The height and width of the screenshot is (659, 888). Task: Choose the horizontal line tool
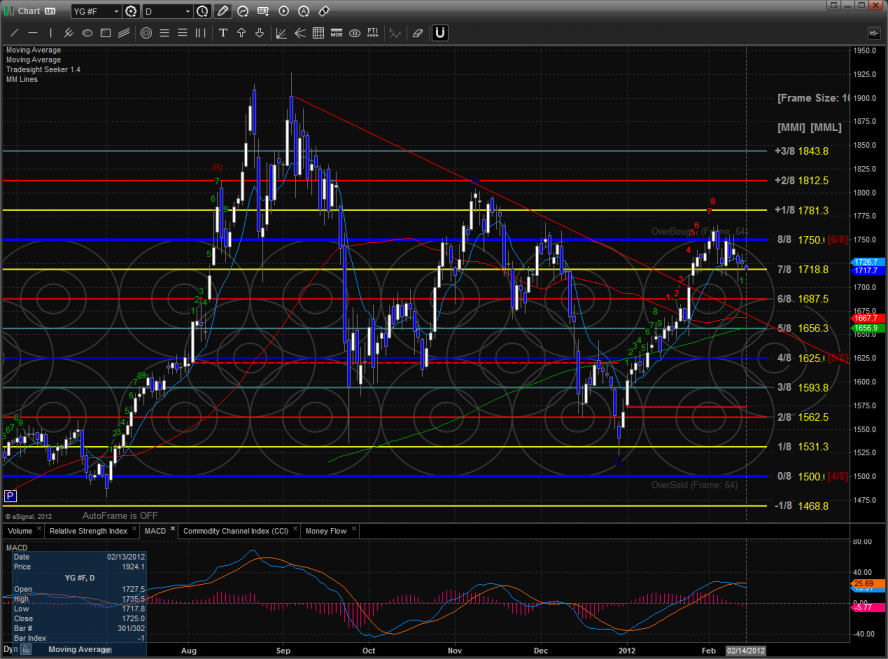[x=32, y=32]
